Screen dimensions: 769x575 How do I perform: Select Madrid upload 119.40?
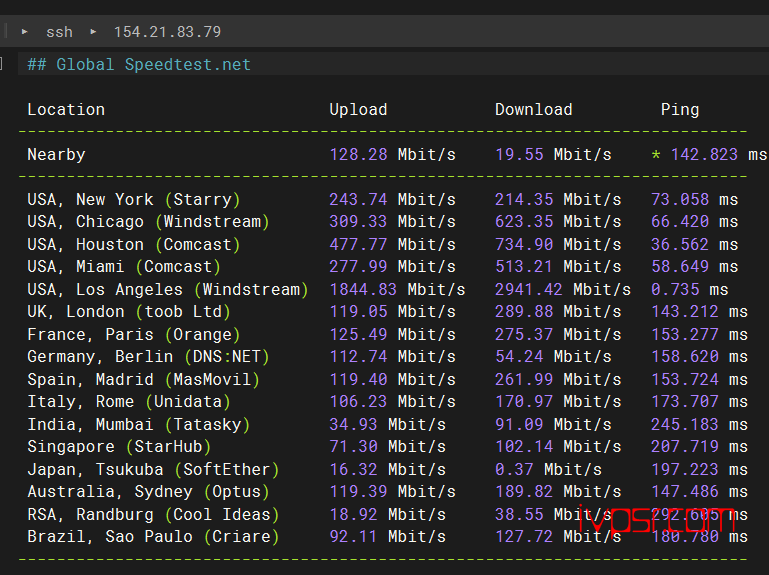pyautogui.click(x=358, y=380)
